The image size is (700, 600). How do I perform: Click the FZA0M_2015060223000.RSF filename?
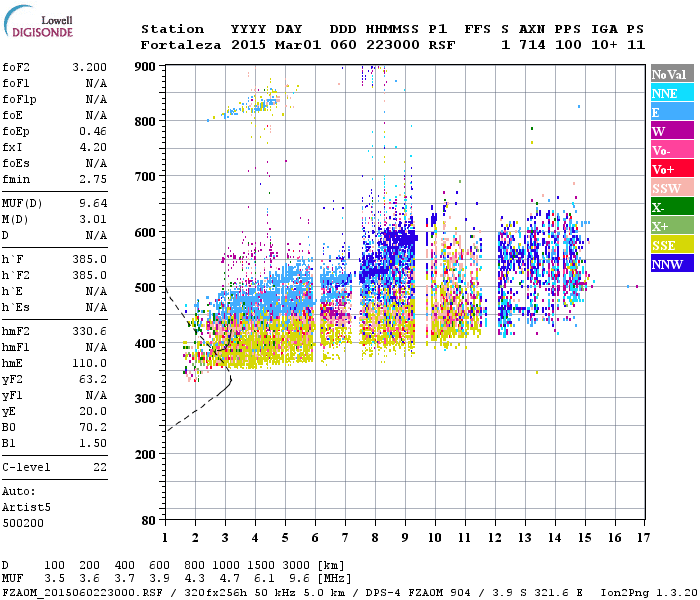point(83,593)
